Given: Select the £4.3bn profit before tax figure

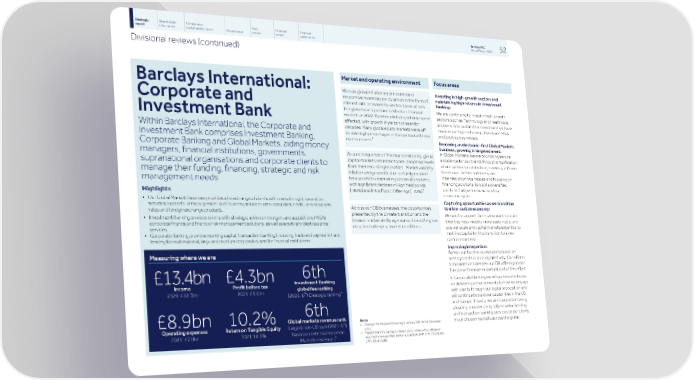Looking at the screenshot, I should click(x=250, y=276).
